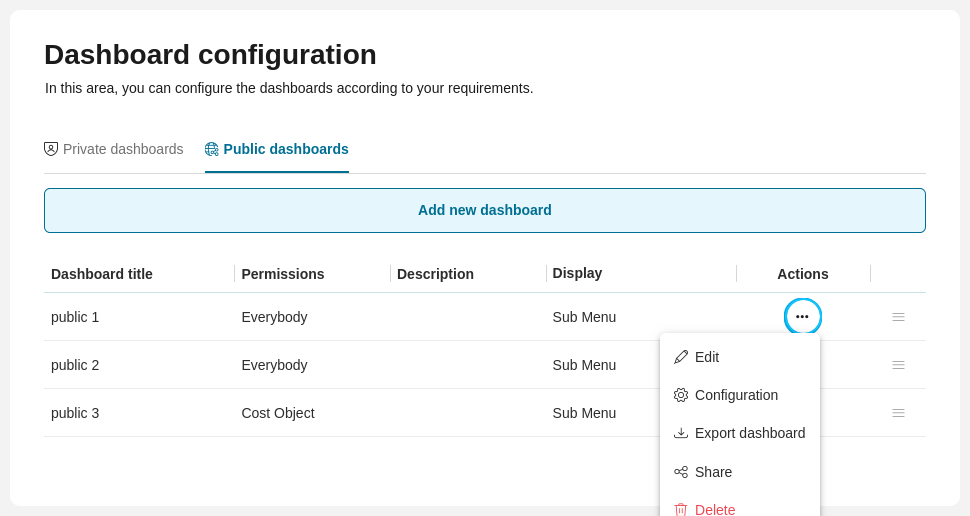
Task: Click the configure dashboards description sentence
Action: click(x=289, y=88)
